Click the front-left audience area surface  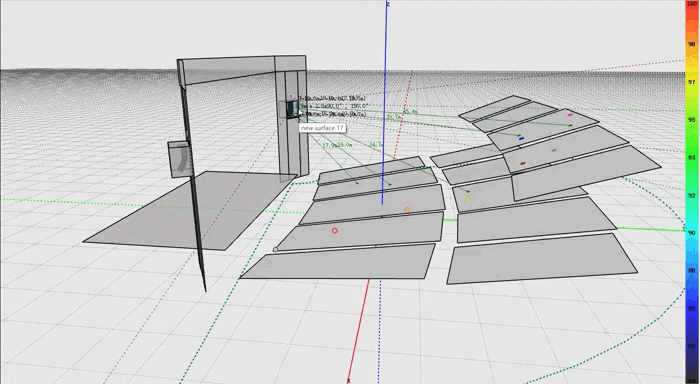coord(338,262)
